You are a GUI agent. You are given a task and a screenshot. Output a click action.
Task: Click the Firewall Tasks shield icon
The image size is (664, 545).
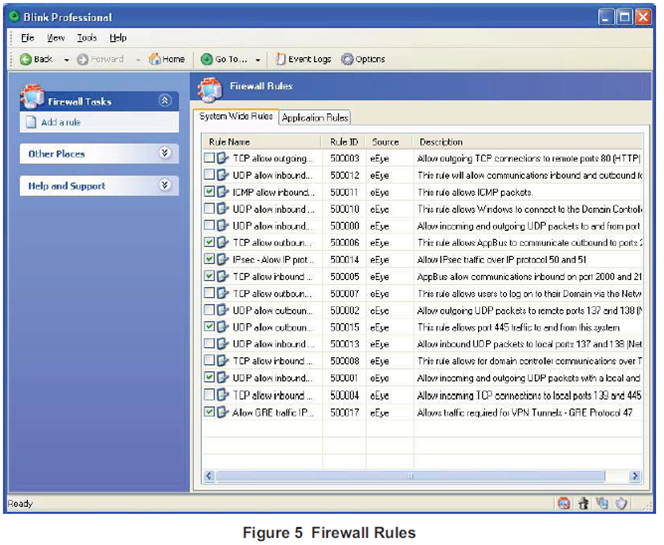(x=31, y=97)
